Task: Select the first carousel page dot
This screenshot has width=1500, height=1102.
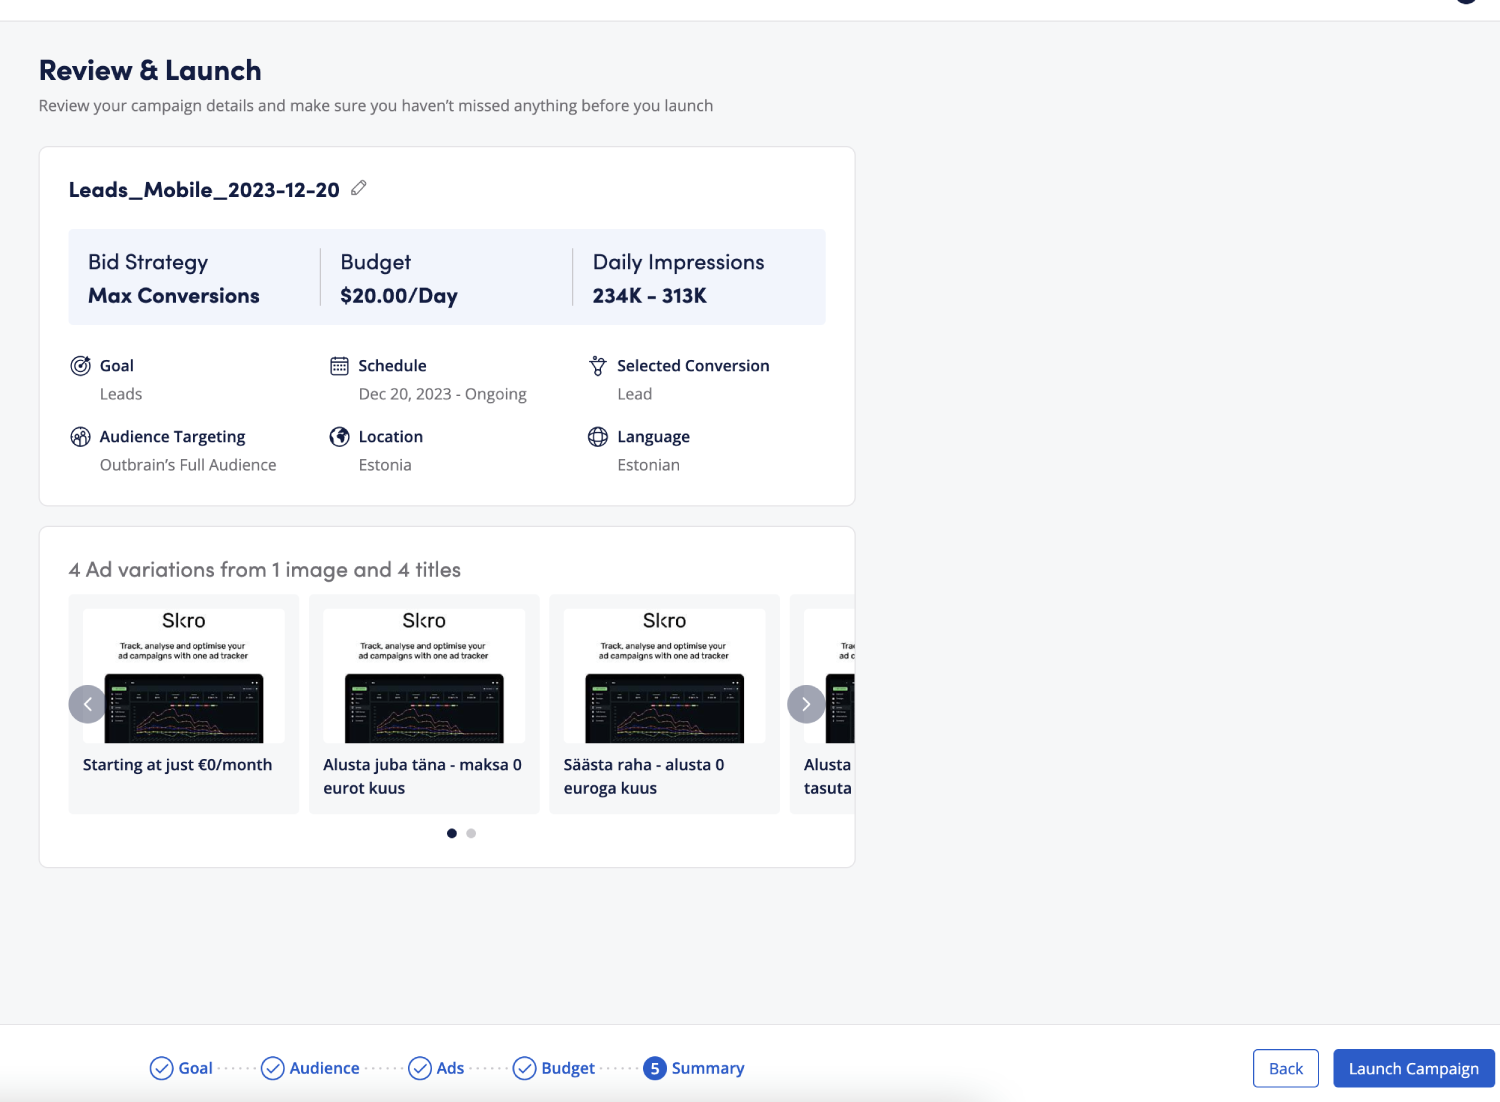Action: [452, 833]
